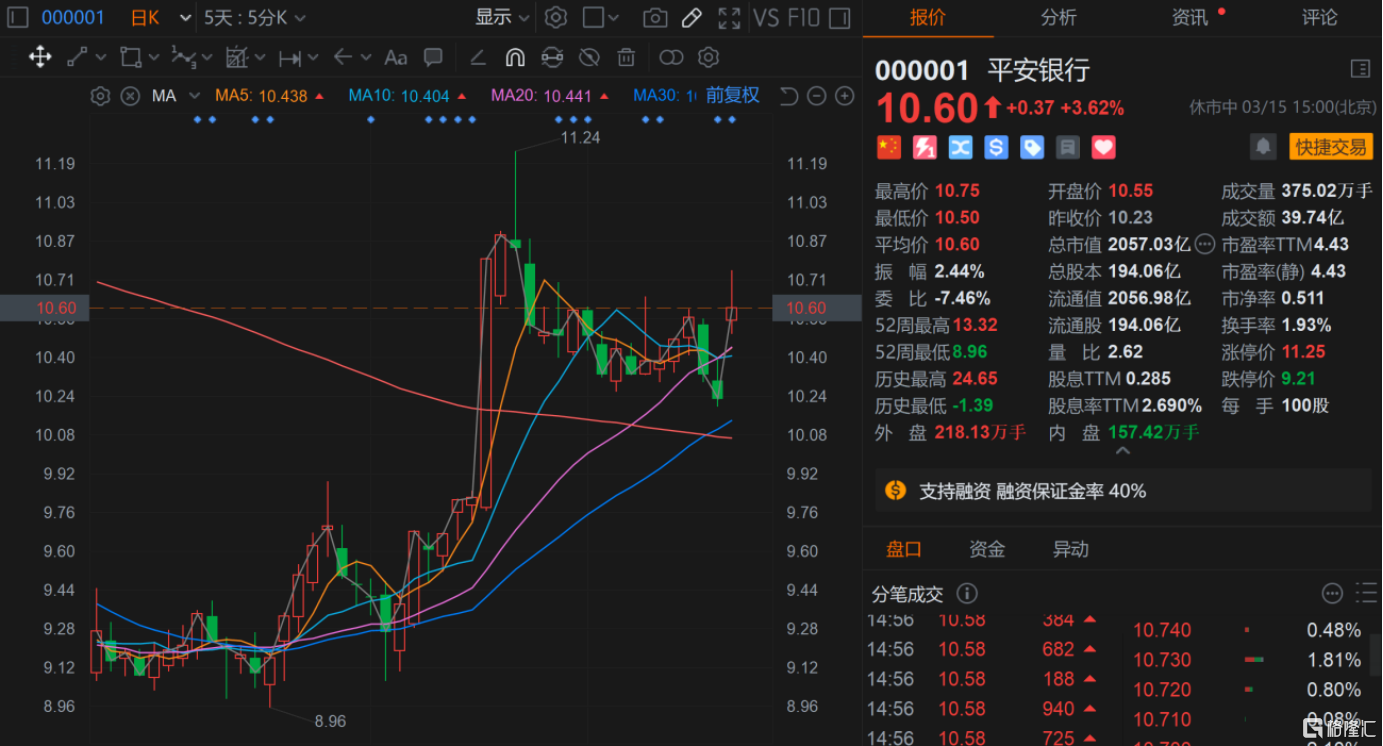Select the 报价 tab
This screenshot has height=746, width=1383.
tap(928, 17)
